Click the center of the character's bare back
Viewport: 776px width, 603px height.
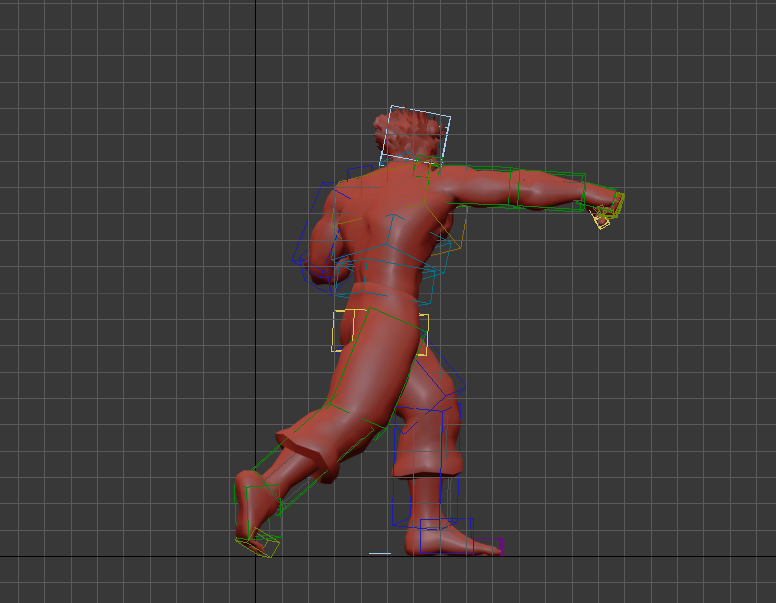(385, 225)
